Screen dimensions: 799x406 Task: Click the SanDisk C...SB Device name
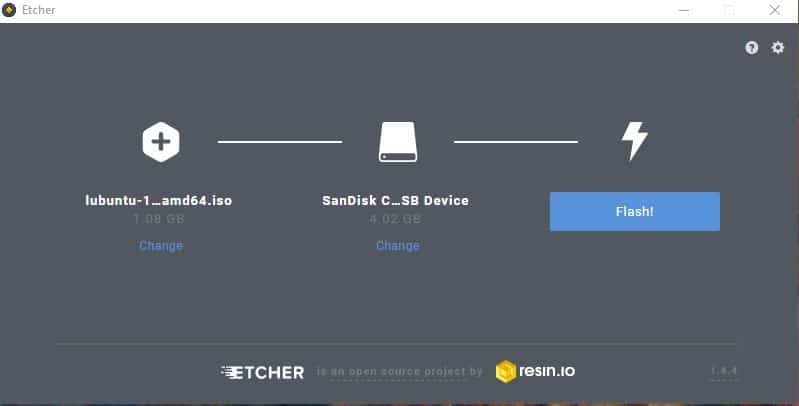click(x=395, y=200)
